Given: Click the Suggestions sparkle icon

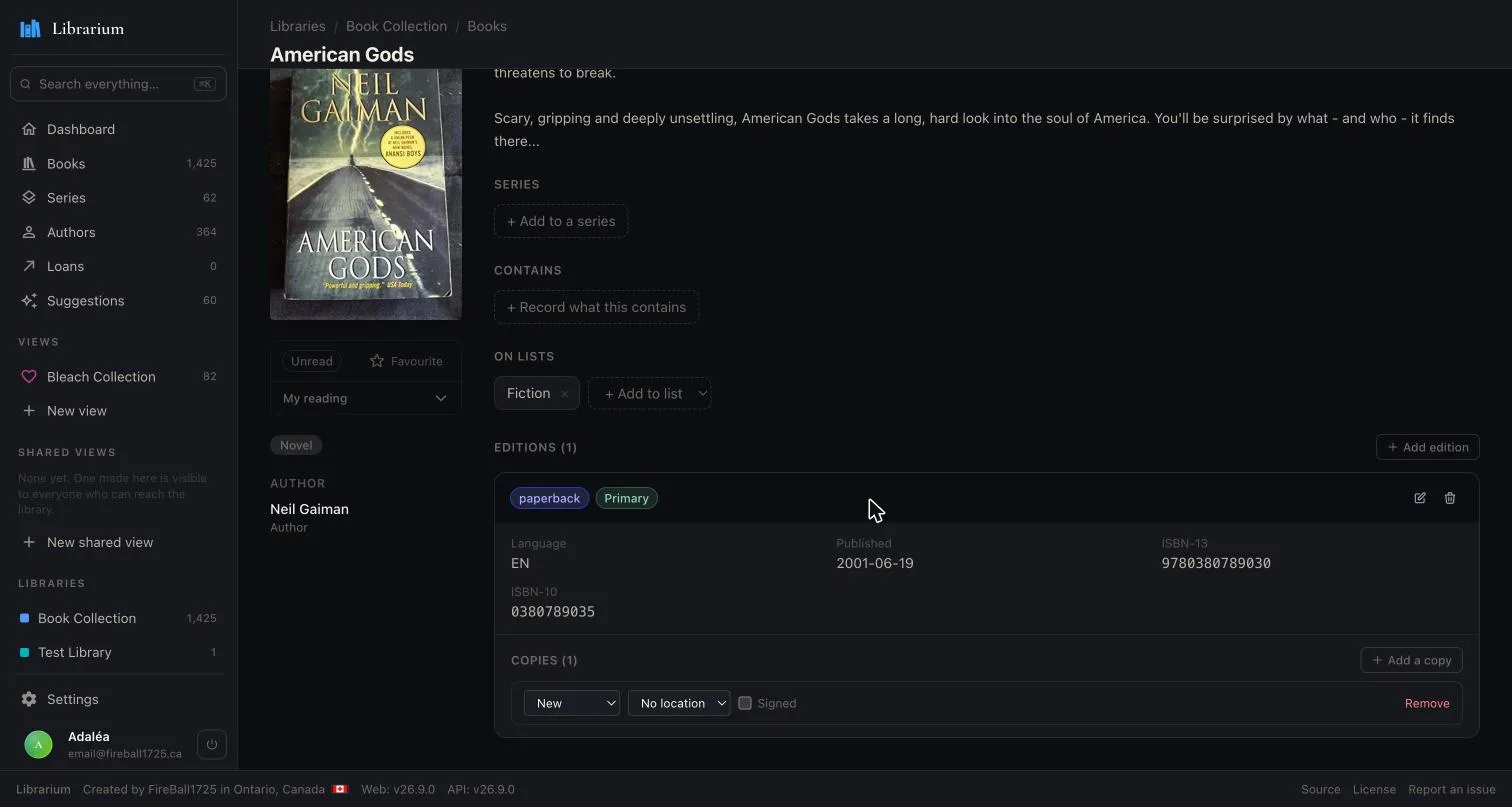Looking at the screenshot, I should (x=29, y=300).
